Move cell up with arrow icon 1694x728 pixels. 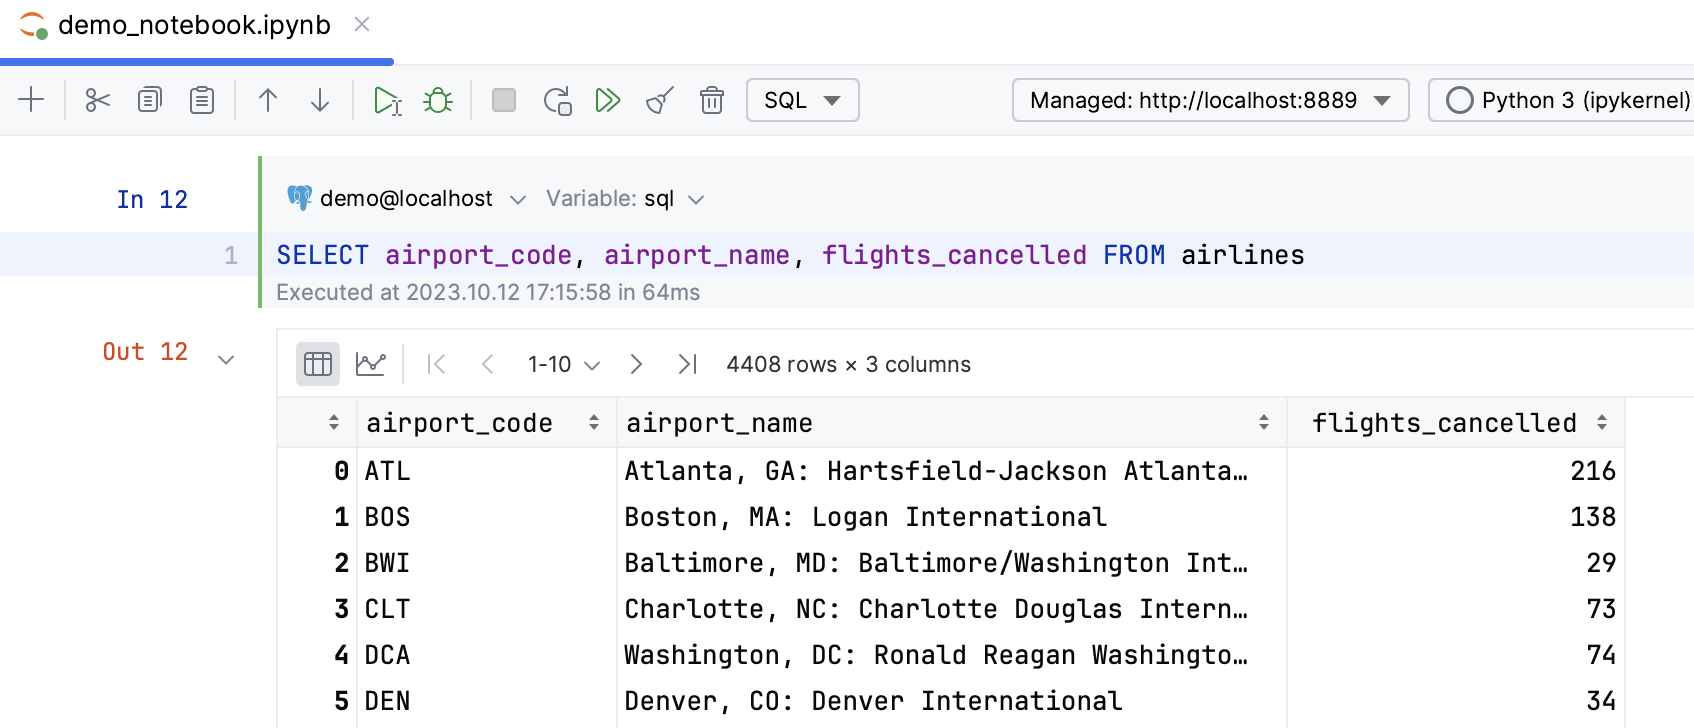[268, 100]
